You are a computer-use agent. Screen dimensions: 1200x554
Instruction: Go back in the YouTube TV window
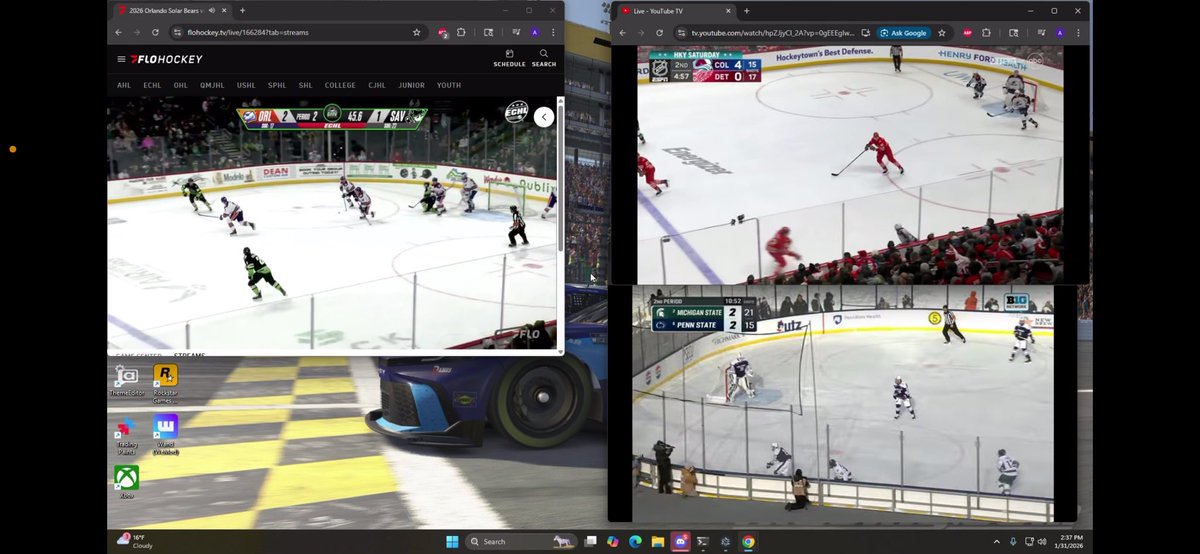[x=622, y=32]
